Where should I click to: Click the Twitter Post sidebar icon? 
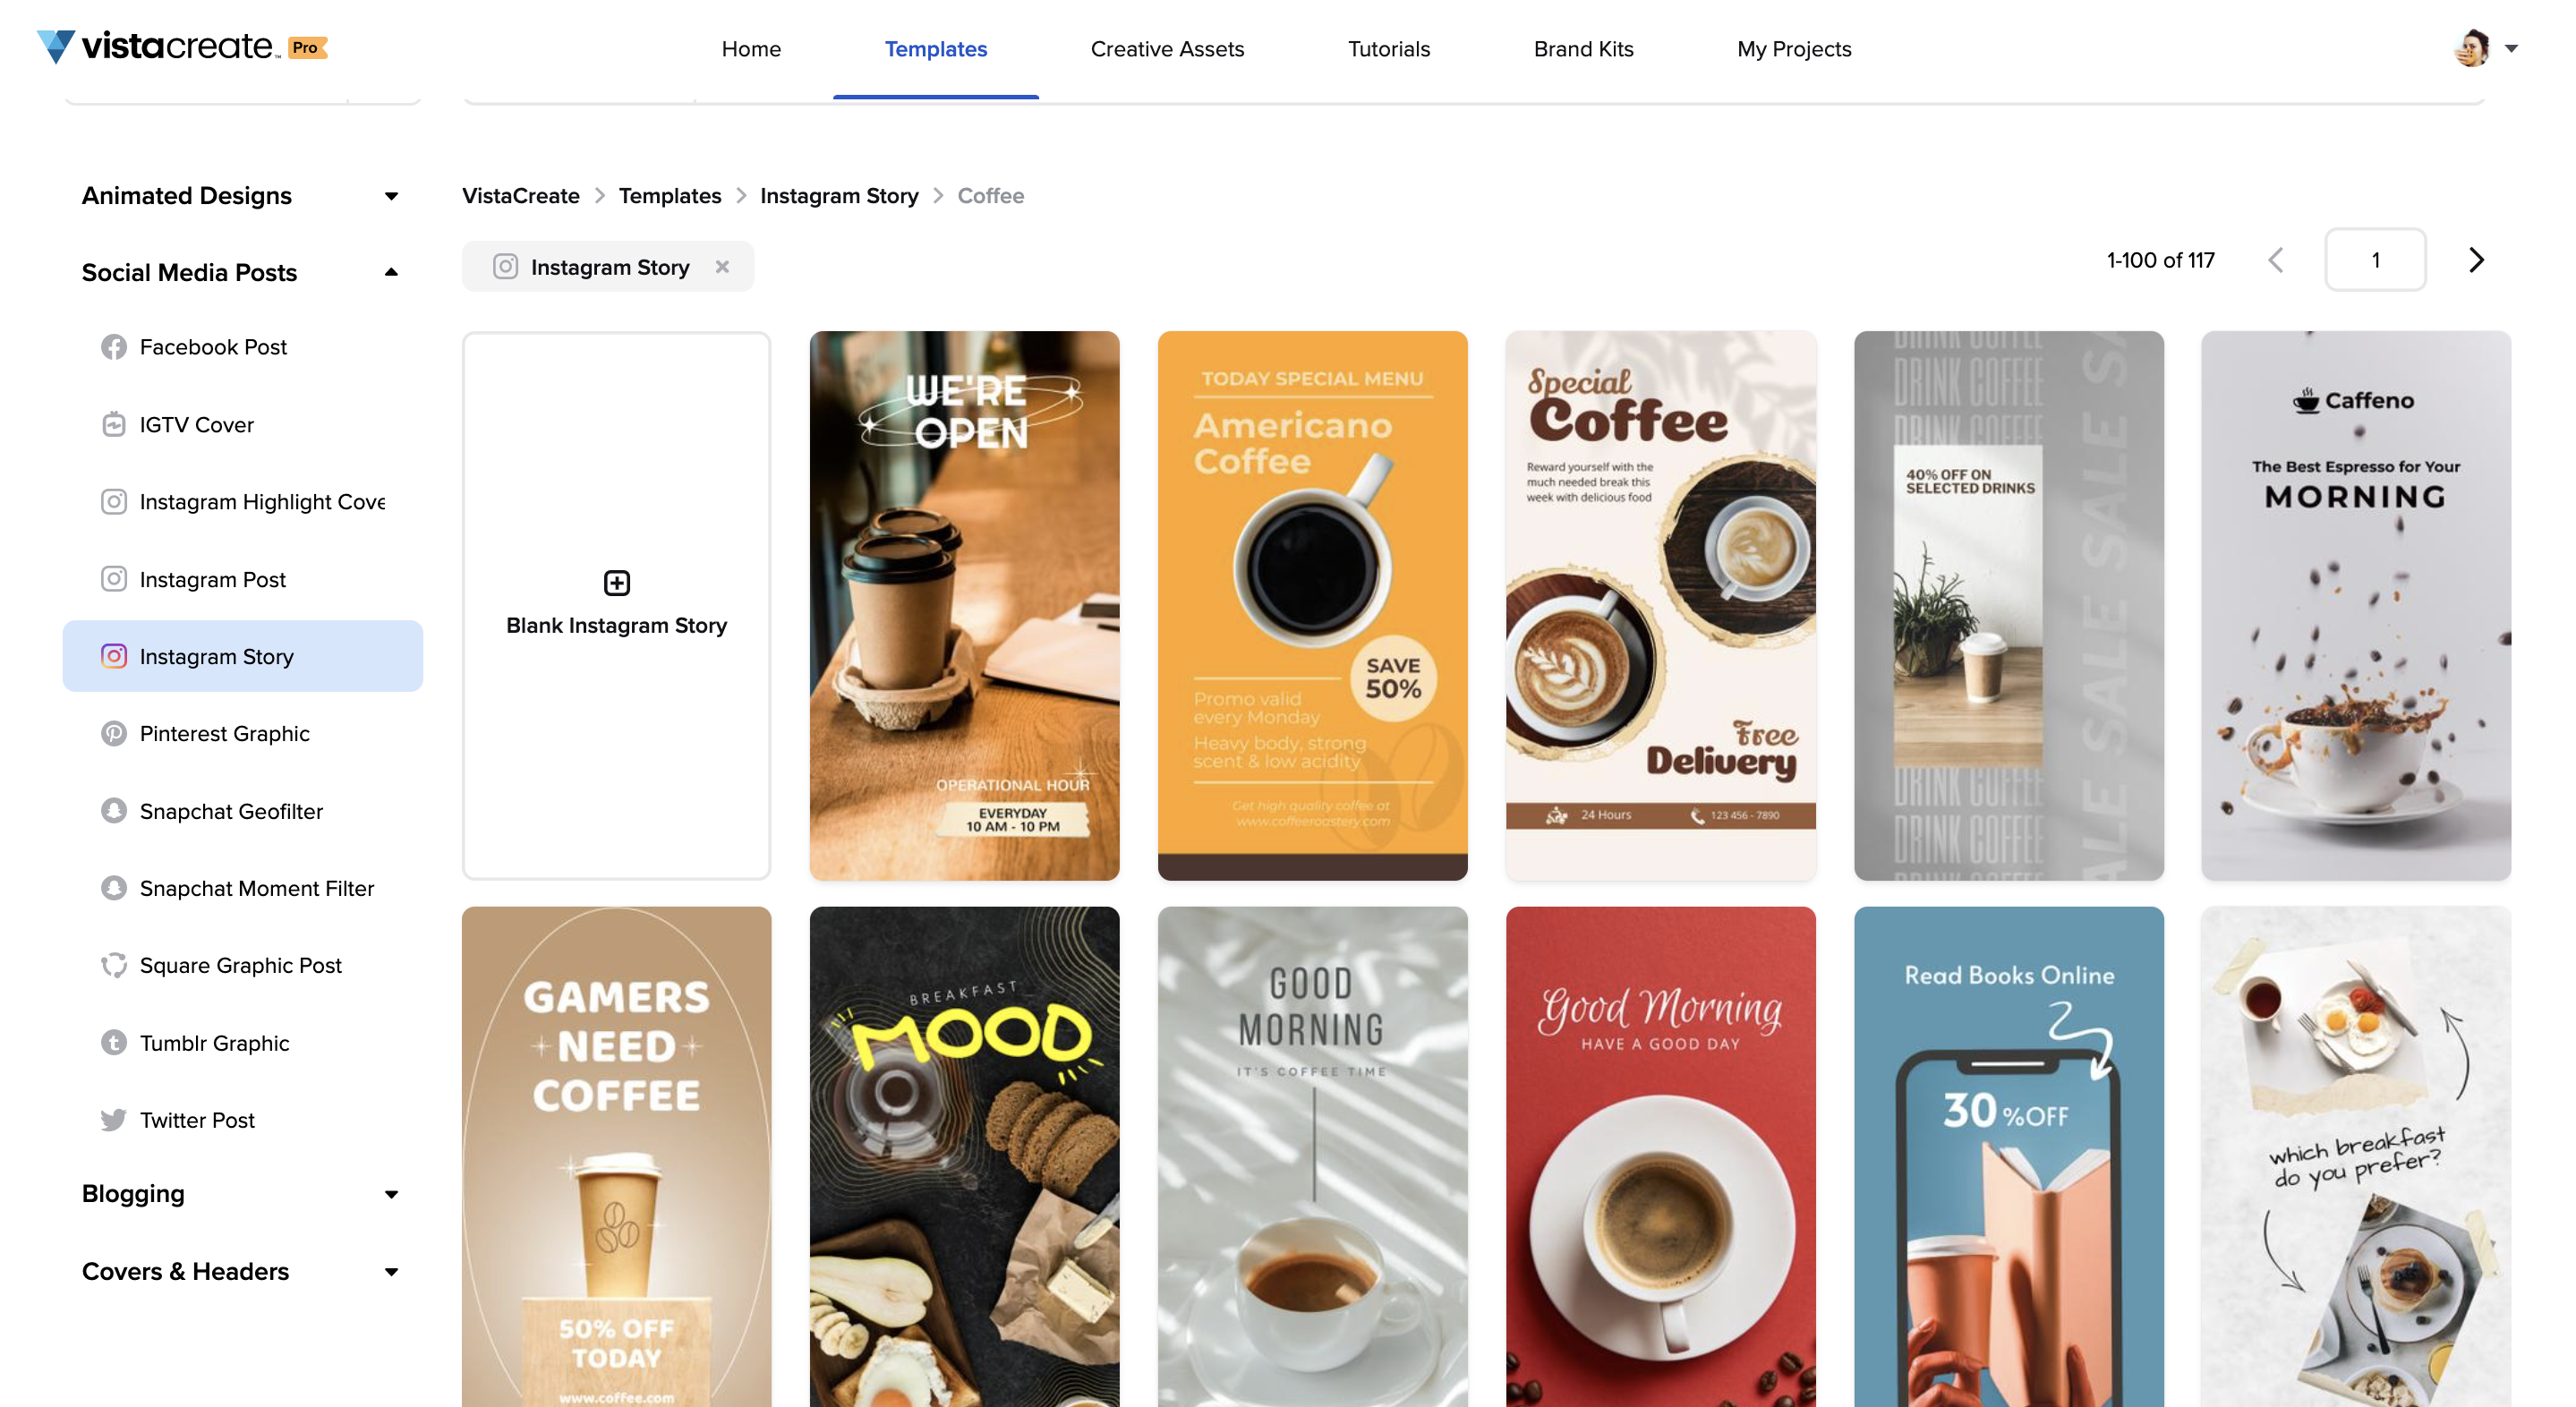[113, 1120]
